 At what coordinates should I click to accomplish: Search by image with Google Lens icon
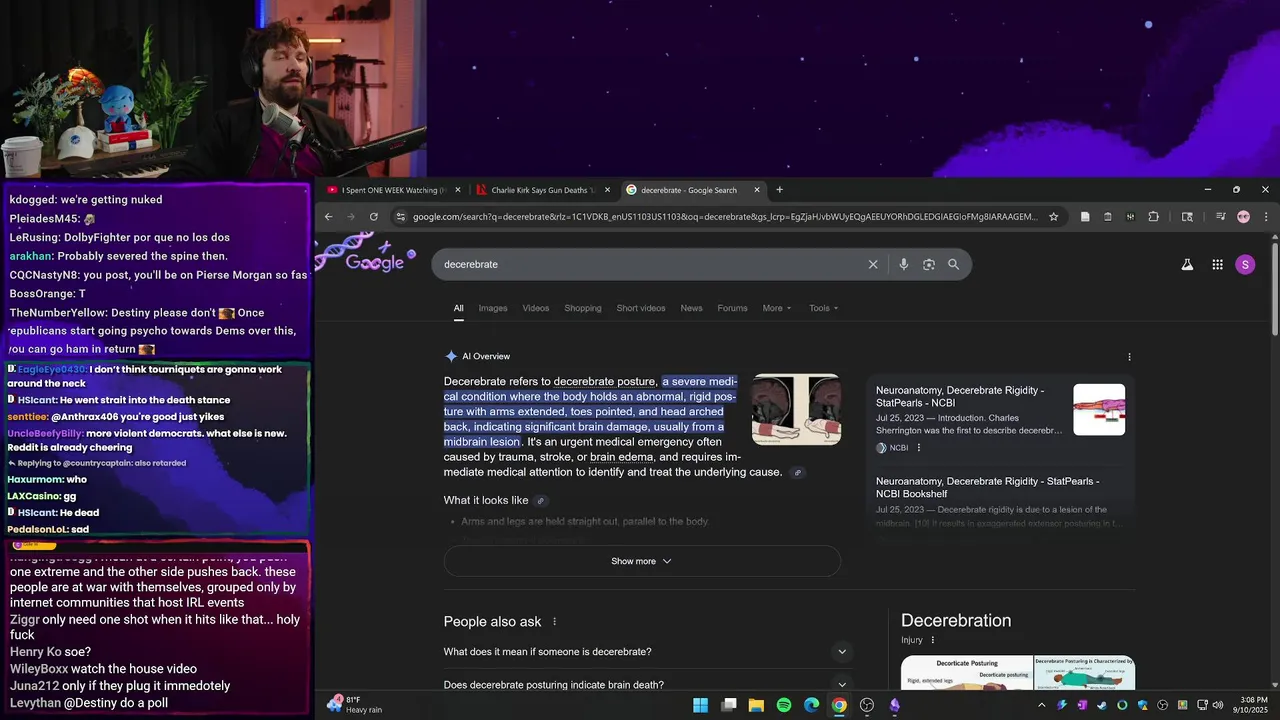pyautogui.click(x=929, y=264)
